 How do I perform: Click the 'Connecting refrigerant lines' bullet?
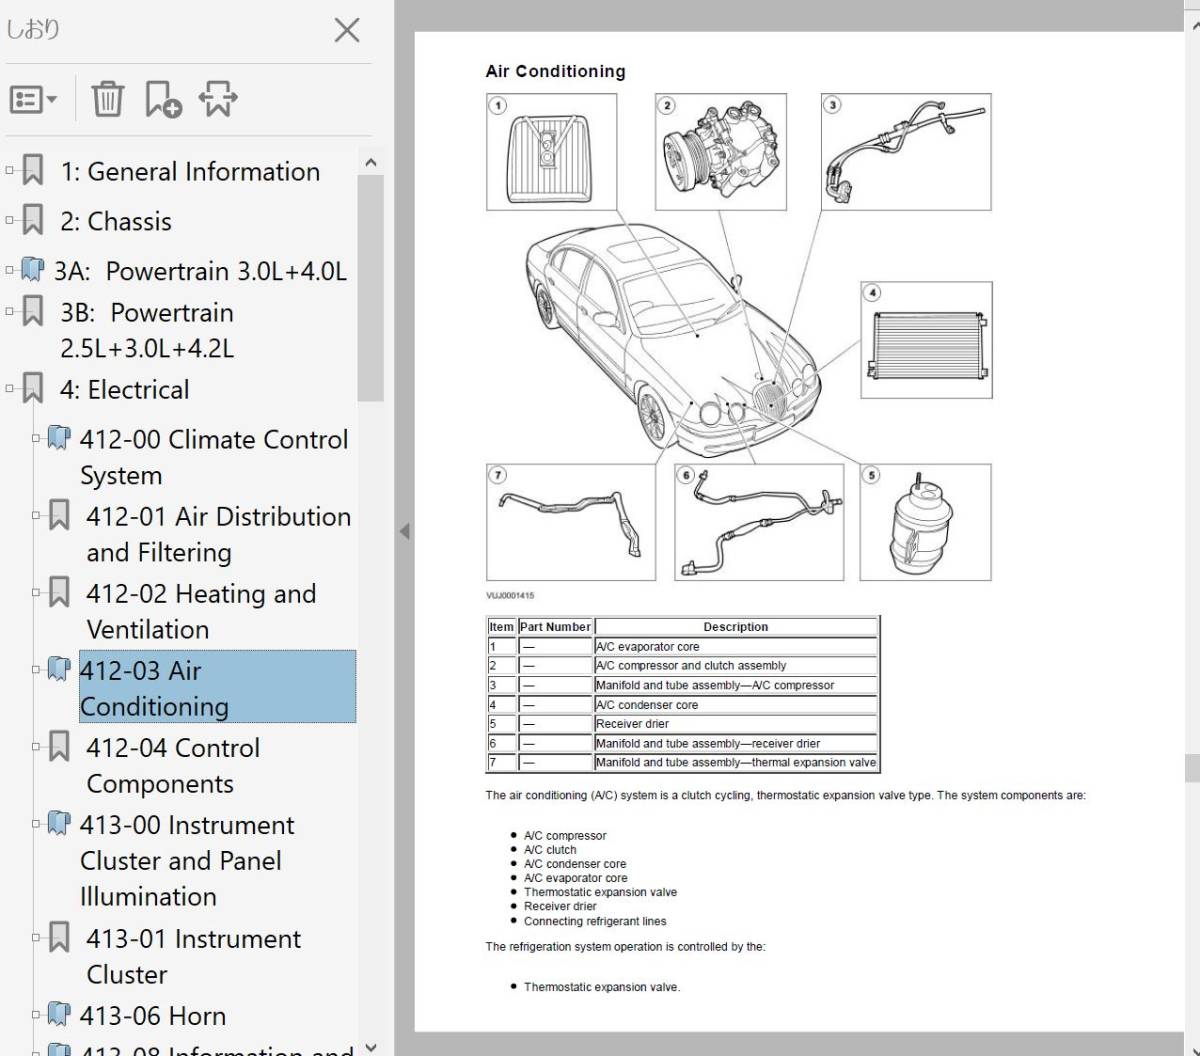coord(595,922)
